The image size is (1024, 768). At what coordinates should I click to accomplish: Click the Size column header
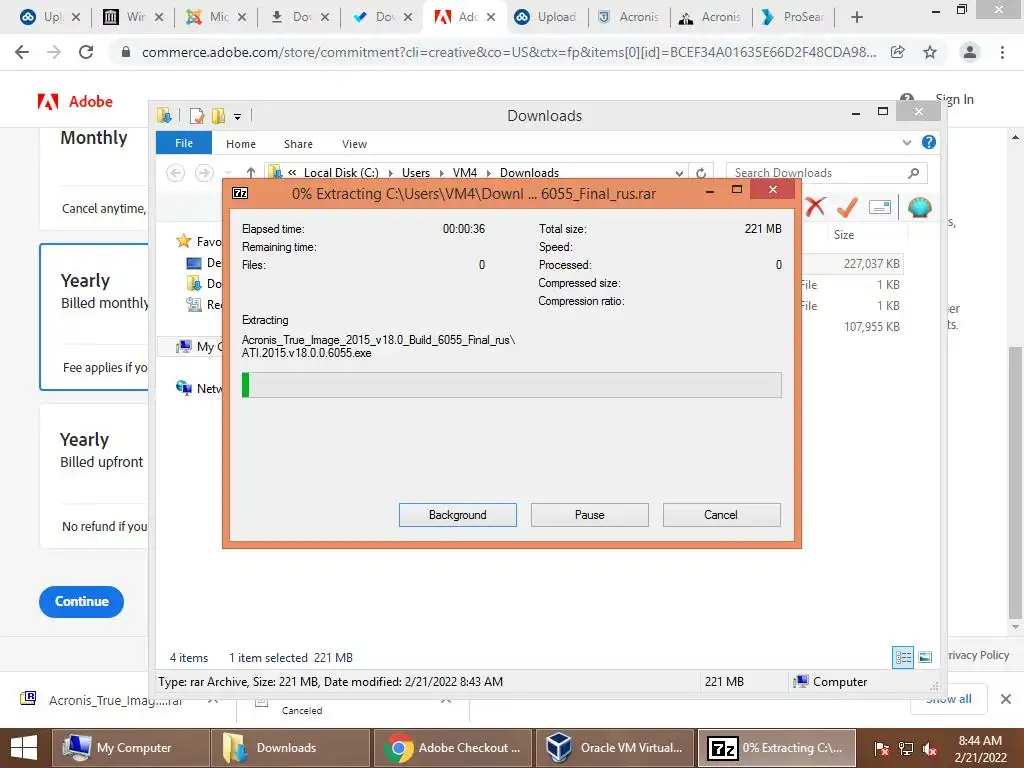(x=844, y=234)
